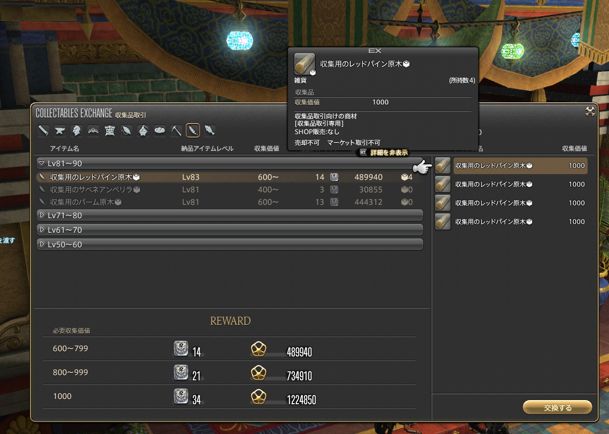Click the Lv83 level cell
Viewport: 609px width, 434px height.
click(191, 177)
